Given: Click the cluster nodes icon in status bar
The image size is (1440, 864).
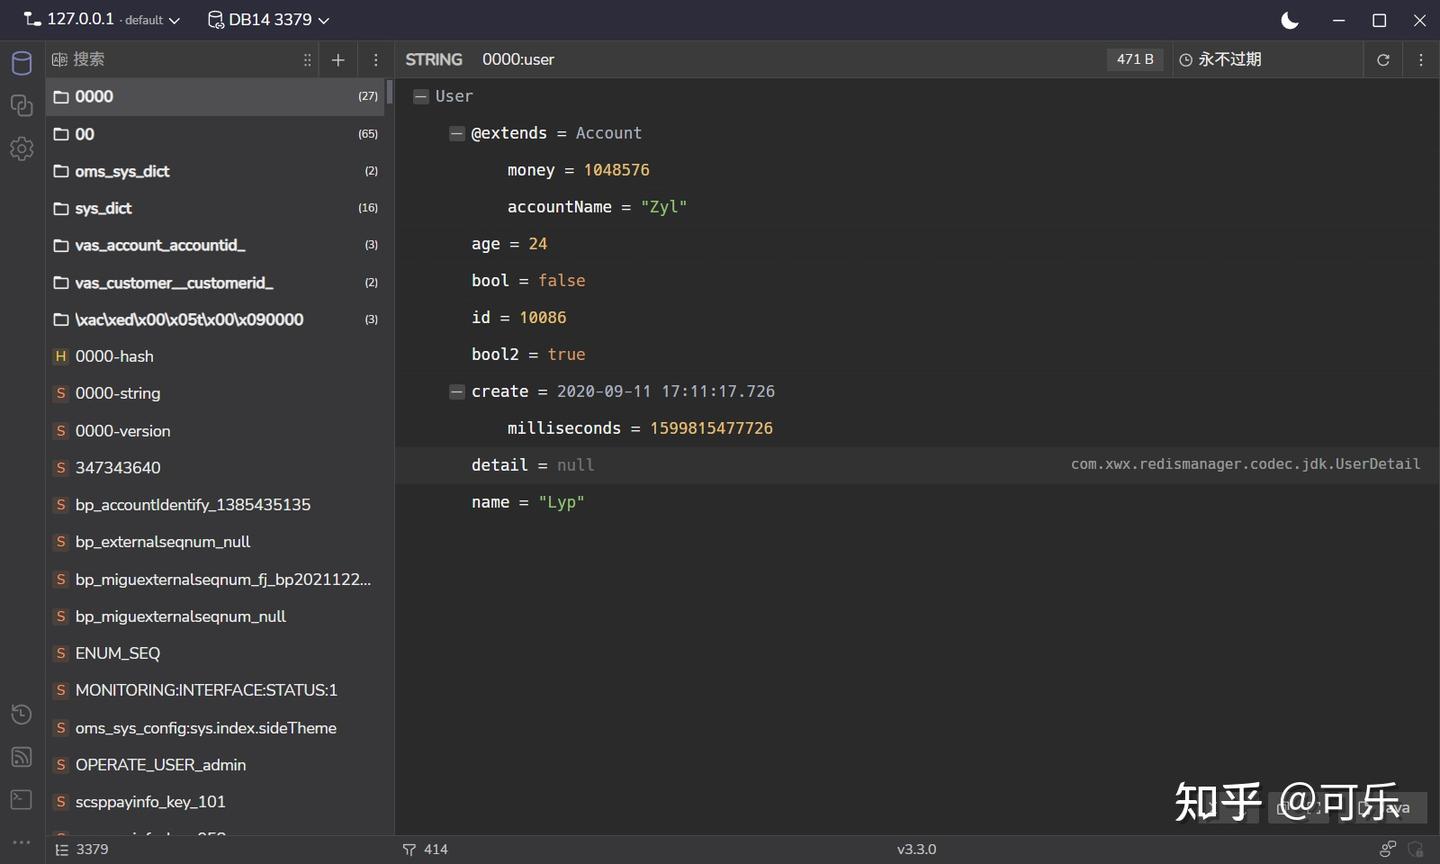Looking at the screenshot, I should [x=1387, y=849].
